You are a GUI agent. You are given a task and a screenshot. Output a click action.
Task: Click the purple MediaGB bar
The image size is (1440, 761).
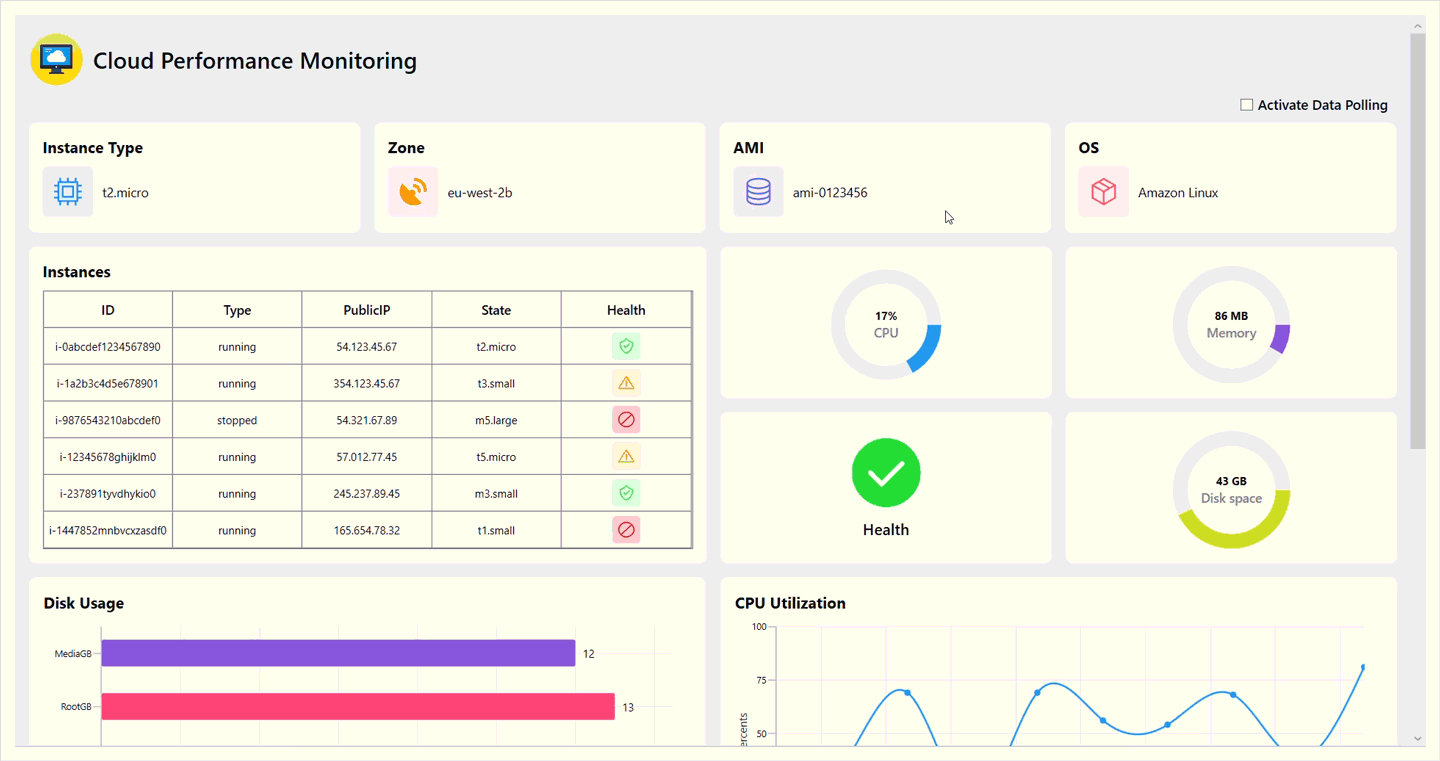click(x=338, y=653)
